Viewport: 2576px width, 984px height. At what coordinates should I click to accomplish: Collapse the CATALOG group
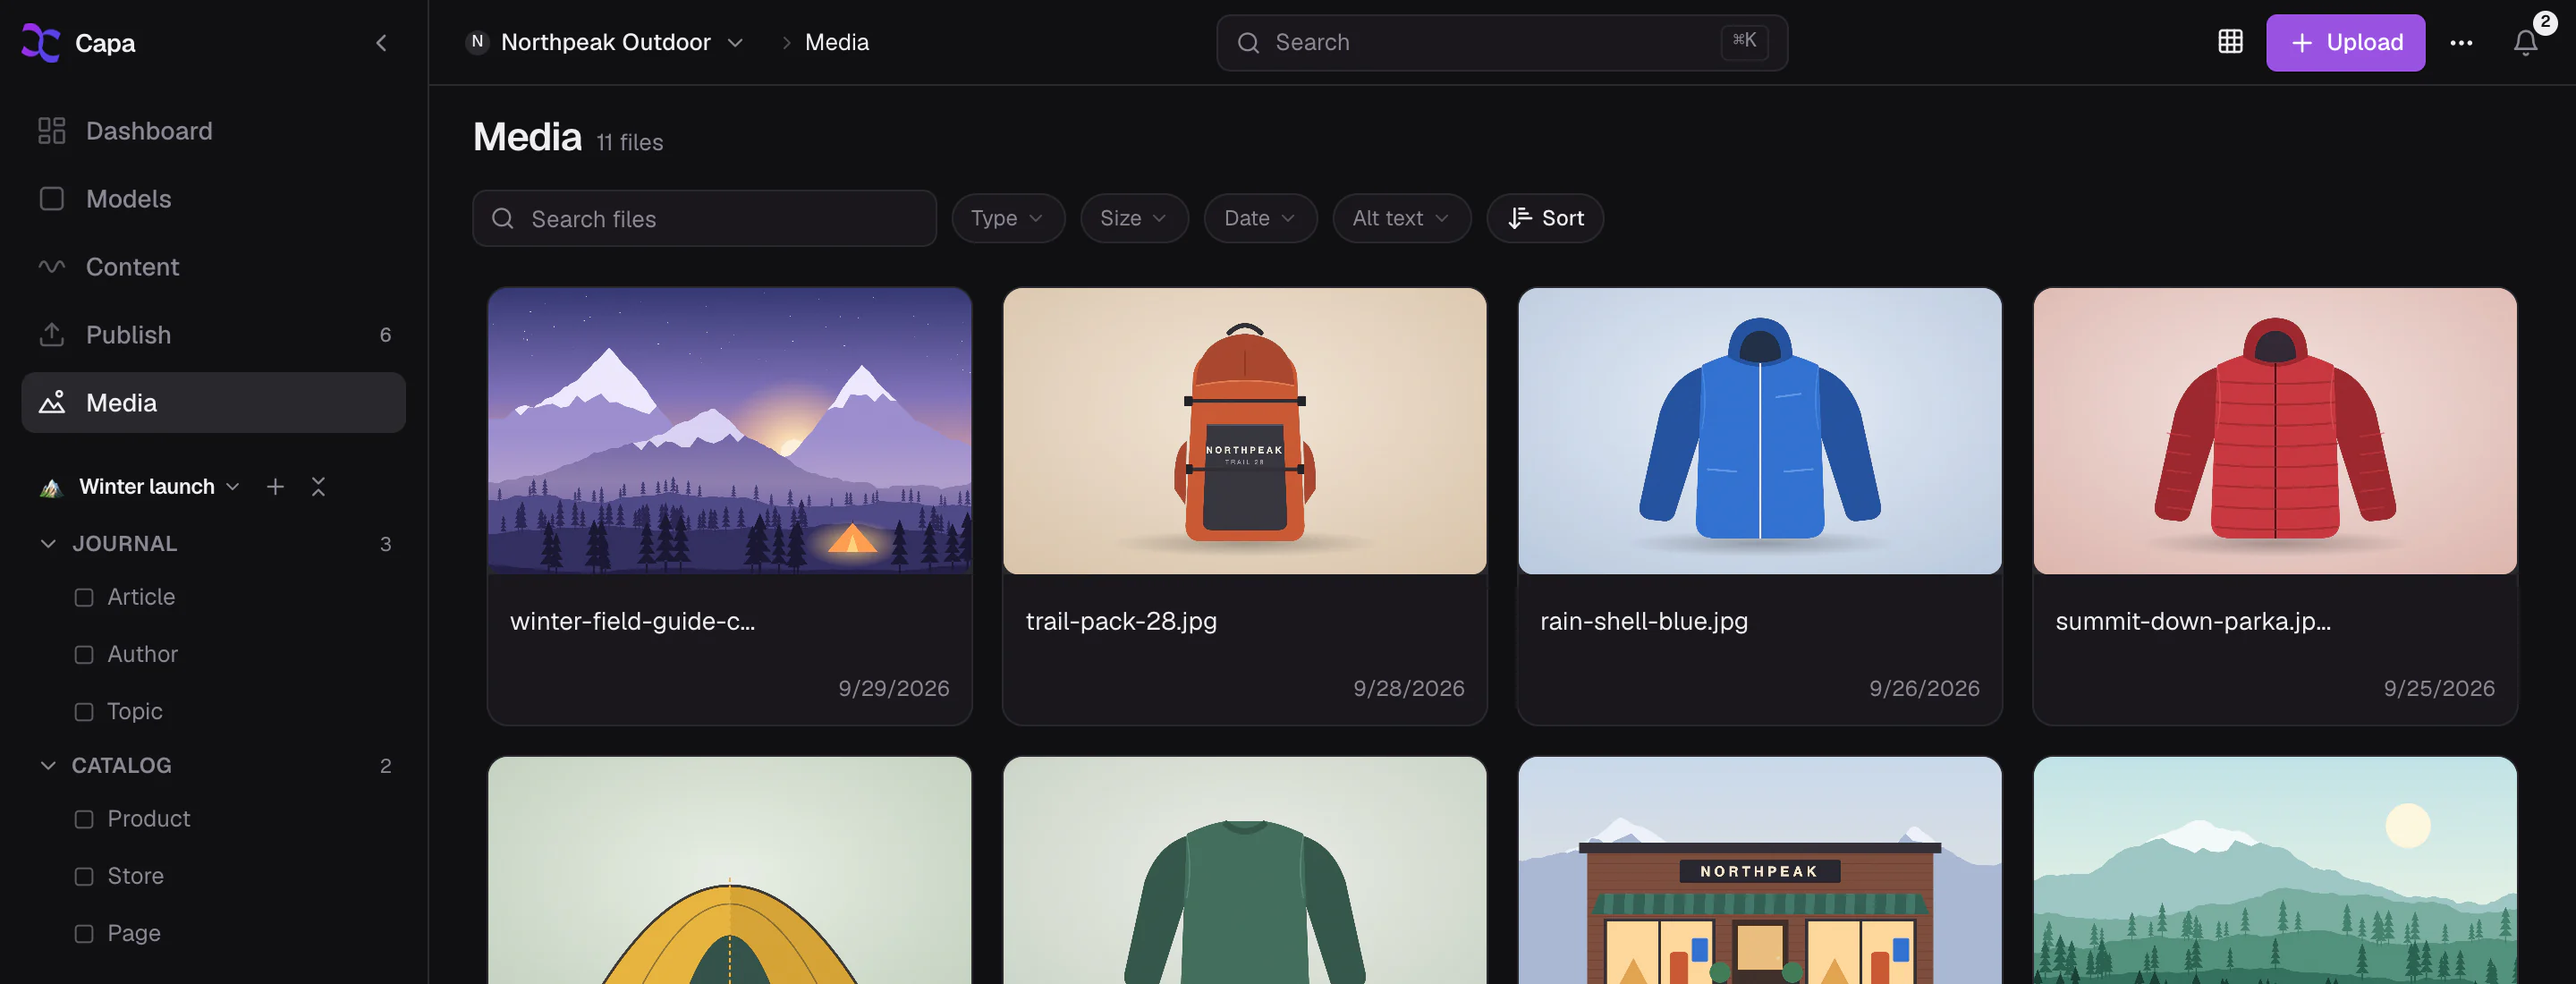pos(47,766)
